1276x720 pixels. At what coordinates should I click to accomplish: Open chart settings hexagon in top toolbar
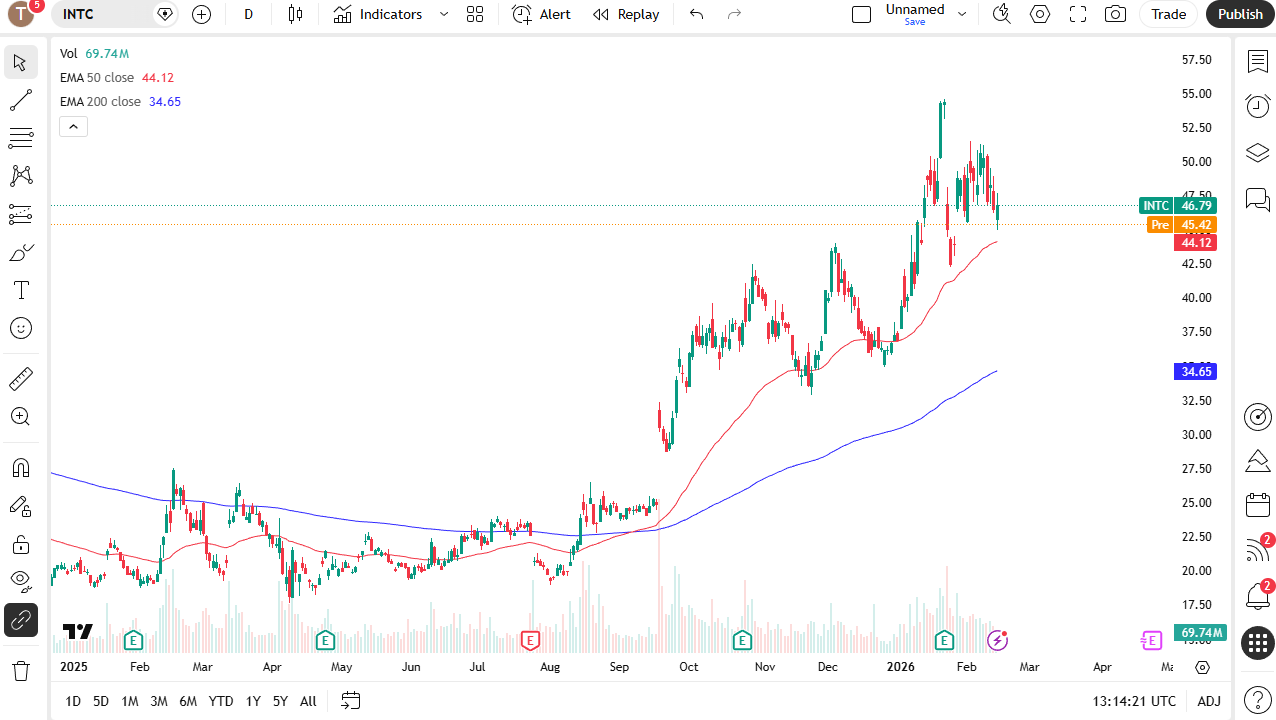tap(1040, 14)
